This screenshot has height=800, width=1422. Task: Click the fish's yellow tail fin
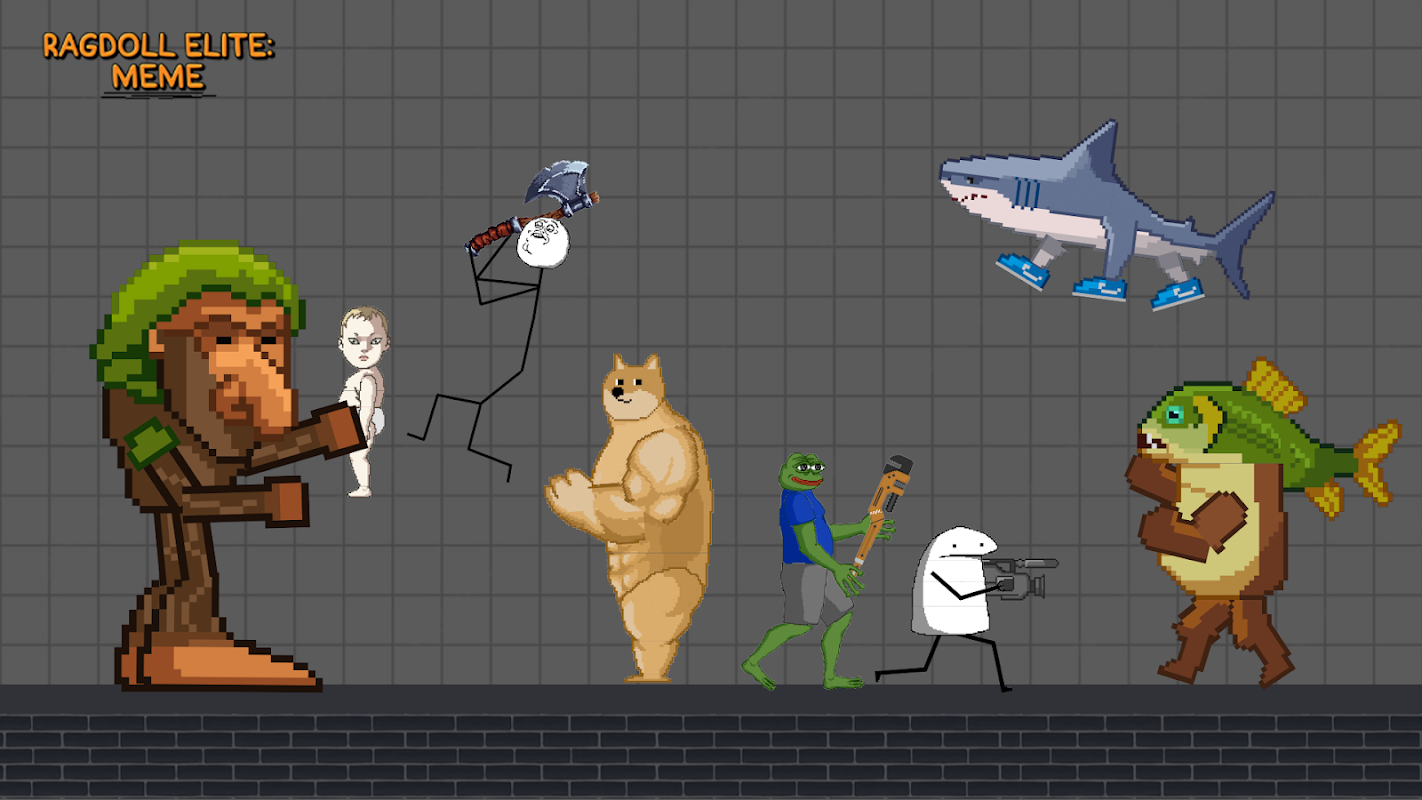(x=1375, y=461)
